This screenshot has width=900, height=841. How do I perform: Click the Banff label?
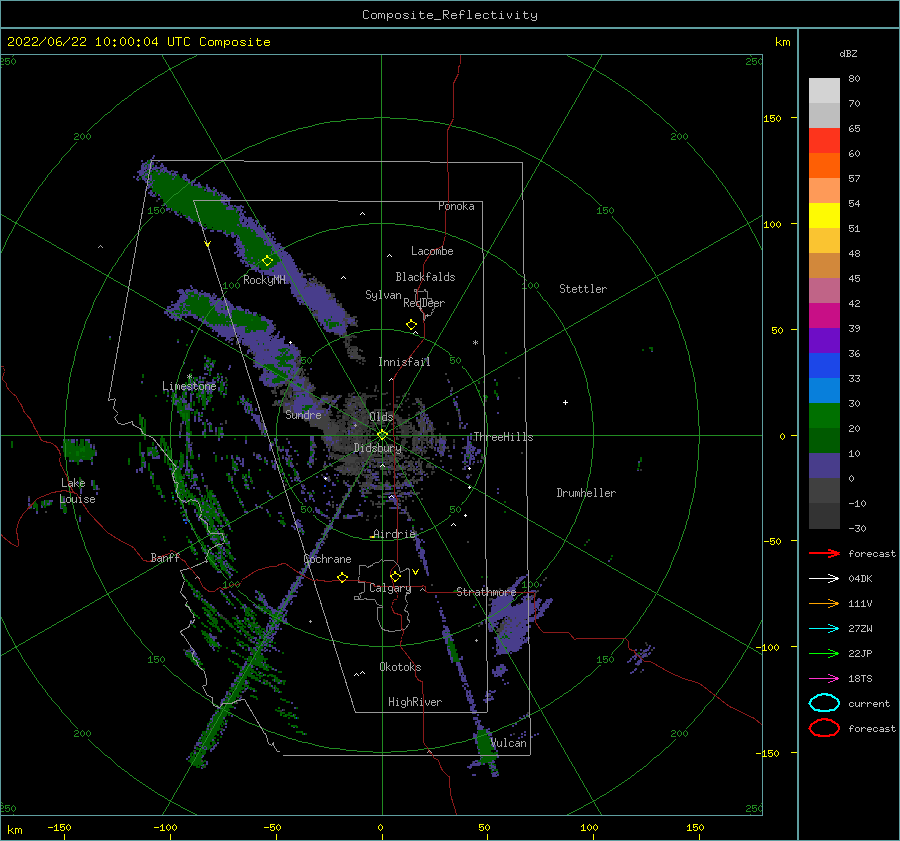[165, 557]
